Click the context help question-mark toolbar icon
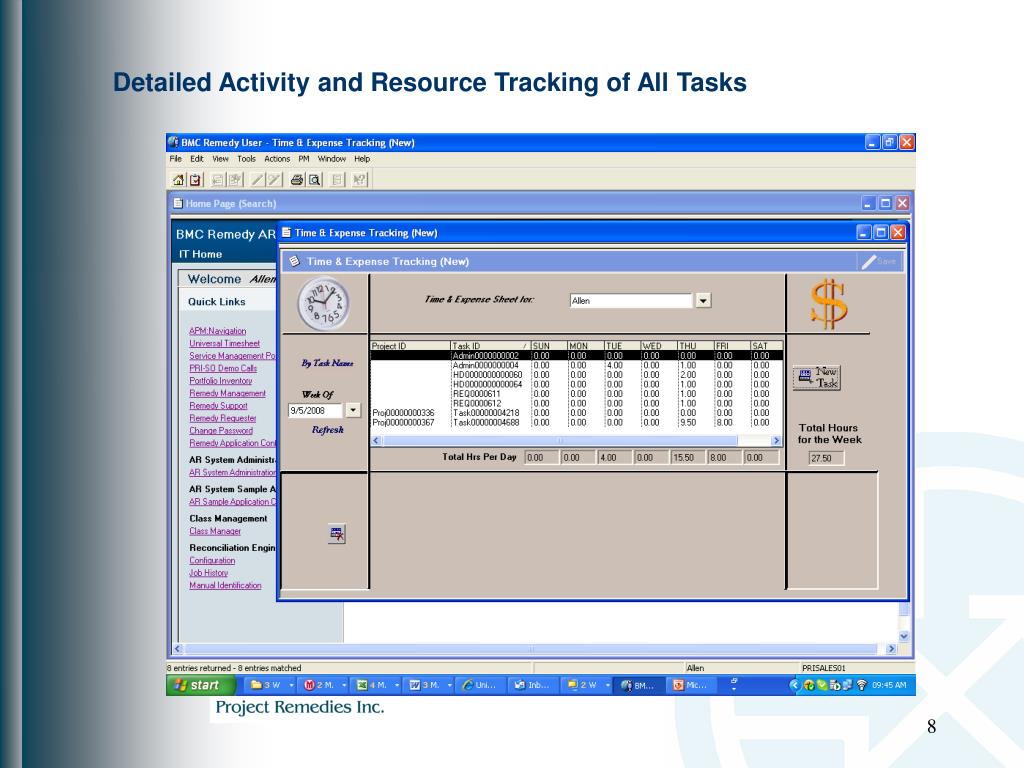 coord(359,180)
